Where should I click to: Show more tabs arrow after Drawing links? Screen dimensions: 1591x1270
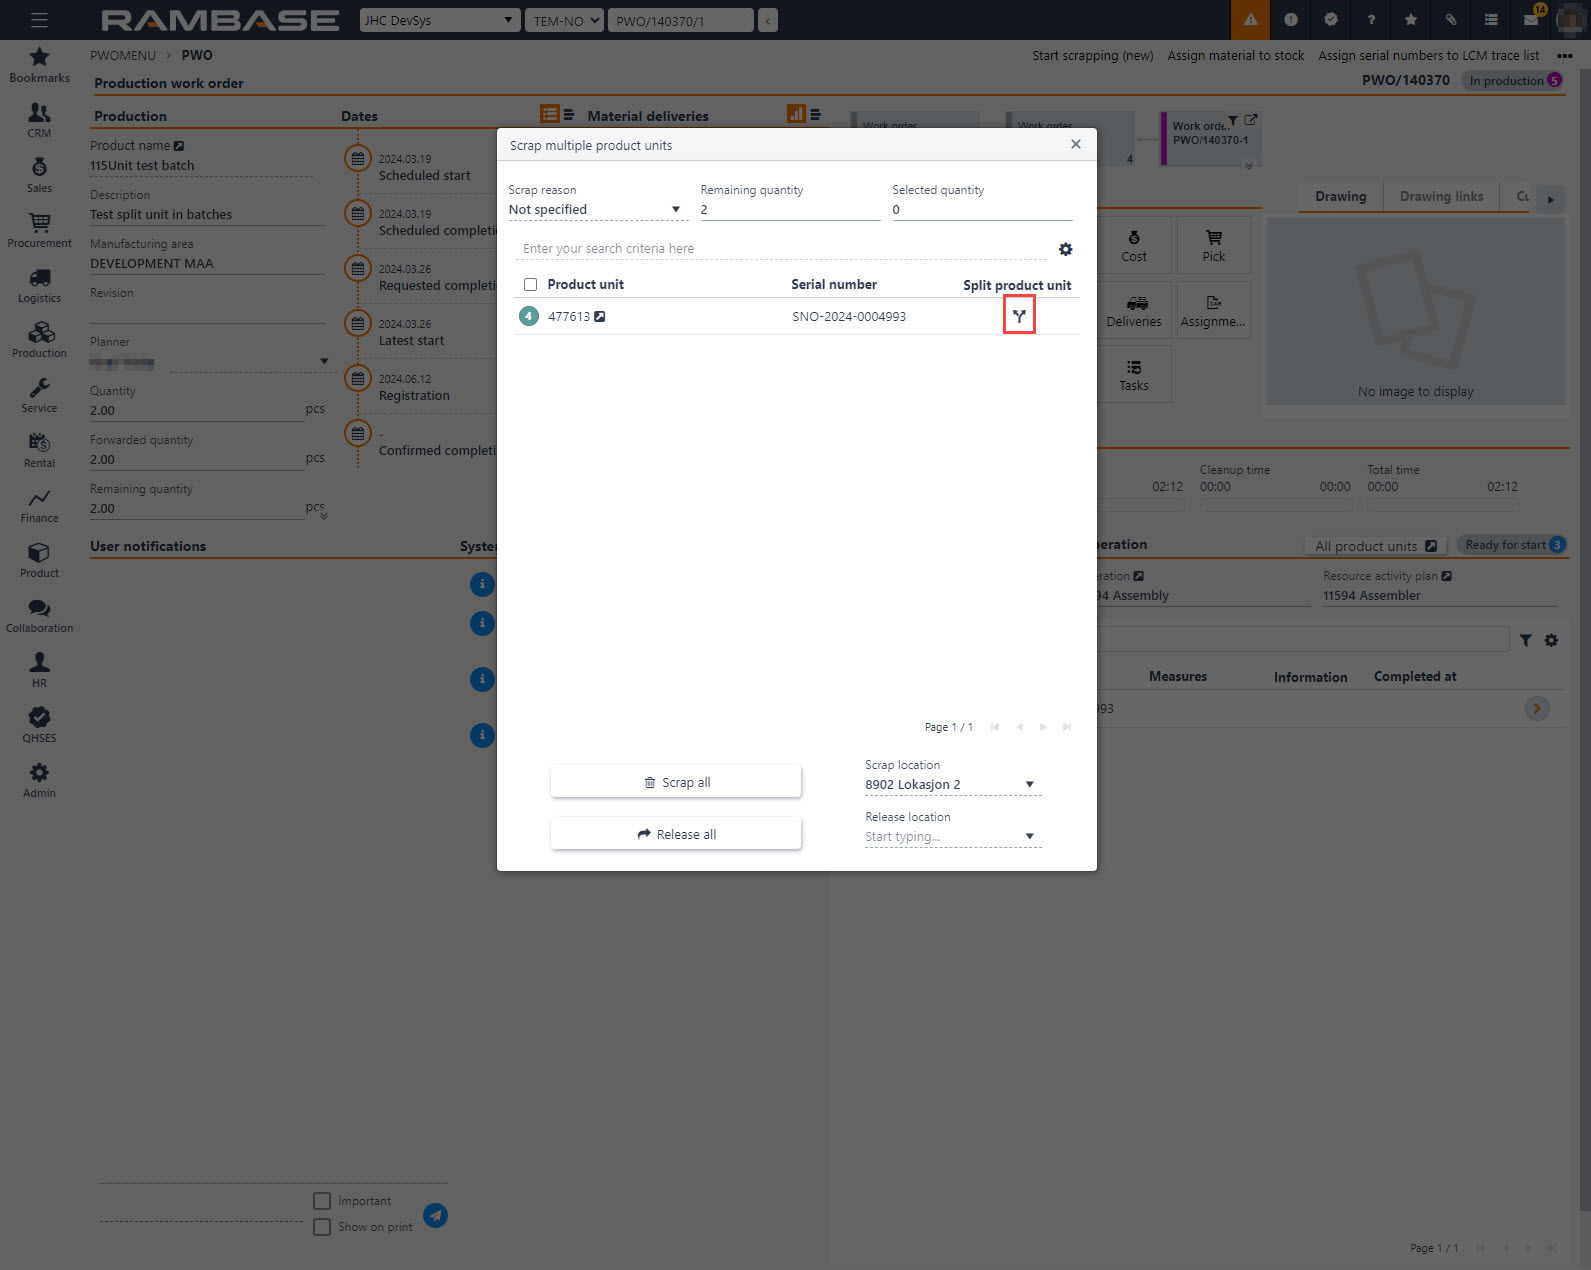point(1550,199)
